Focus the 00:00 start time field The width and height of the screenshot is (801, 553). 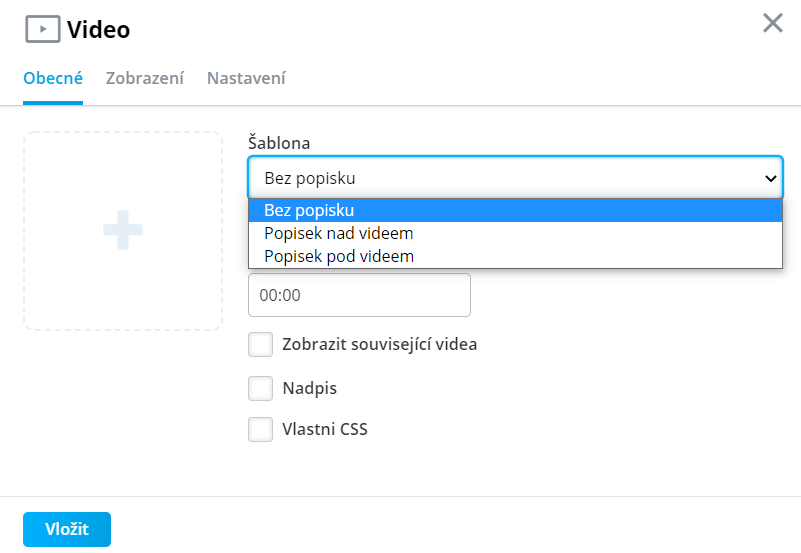[359, 295]
